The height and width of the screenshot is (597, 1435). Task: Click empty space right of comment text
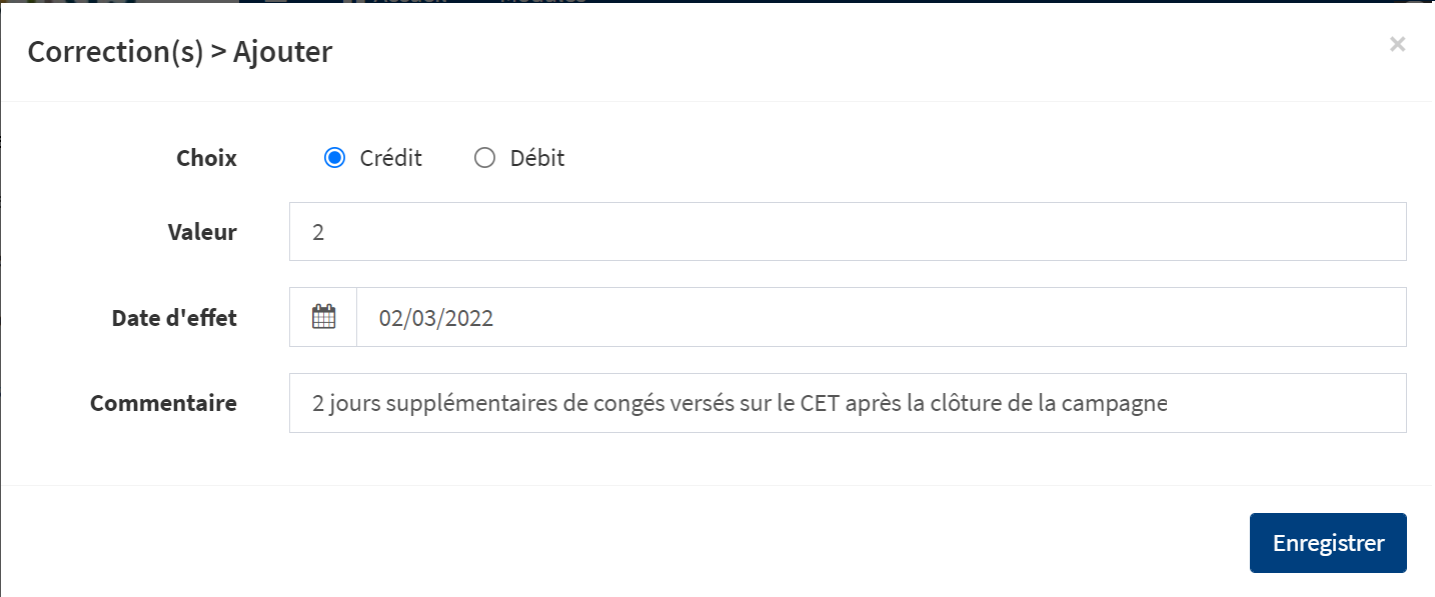1285,403
